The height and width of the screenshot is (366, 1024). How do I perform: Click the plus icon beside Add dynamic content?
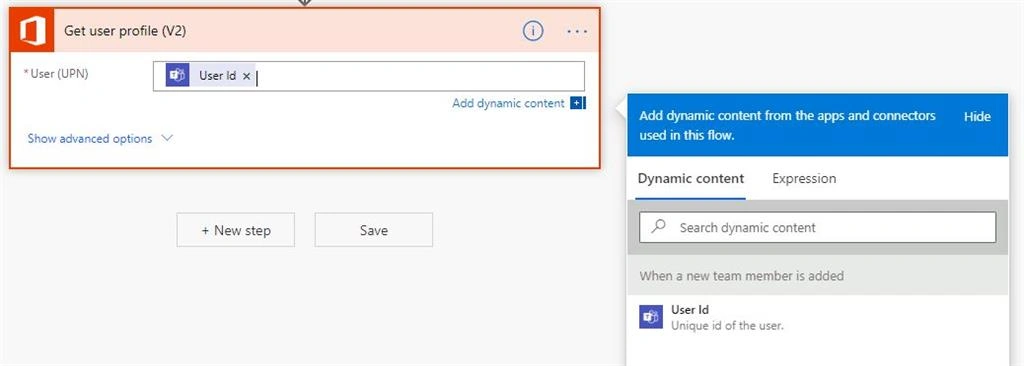[x=577, y=103]
